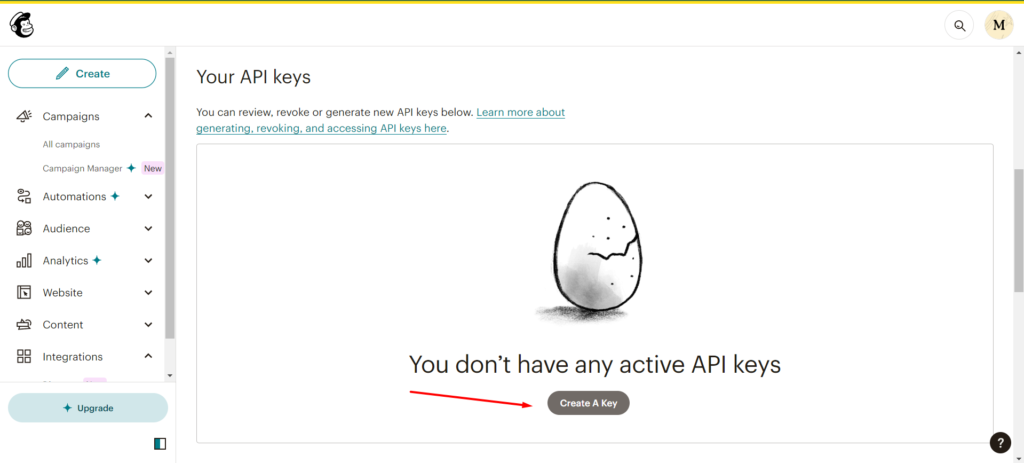Open the M profile avatar menu

(x=999, y=25)
